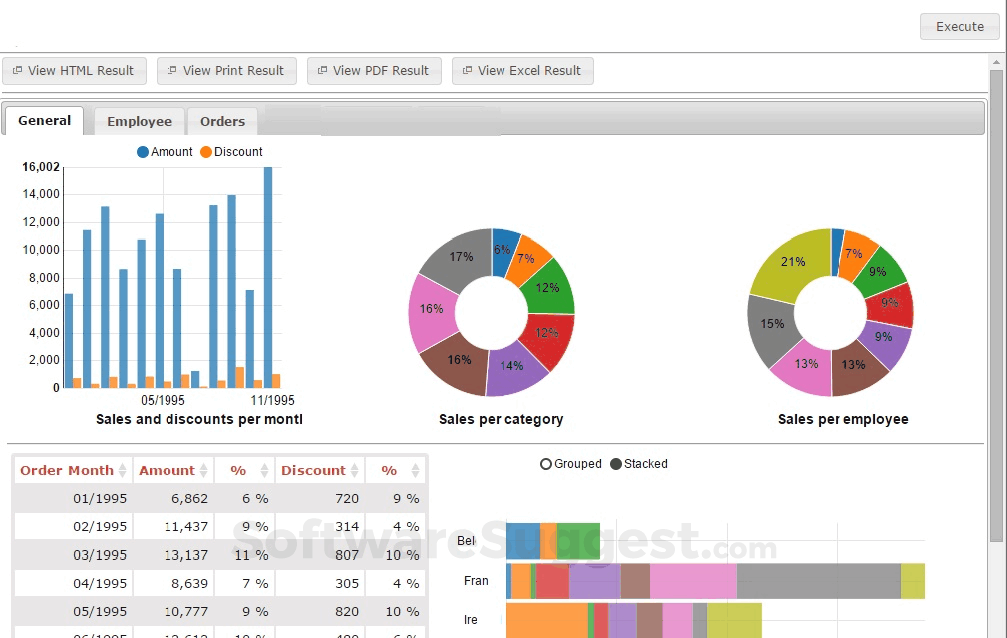Click the View Excel Result button
The height and width of the screenshot is (638, 1007).
(x=522, y=70)
